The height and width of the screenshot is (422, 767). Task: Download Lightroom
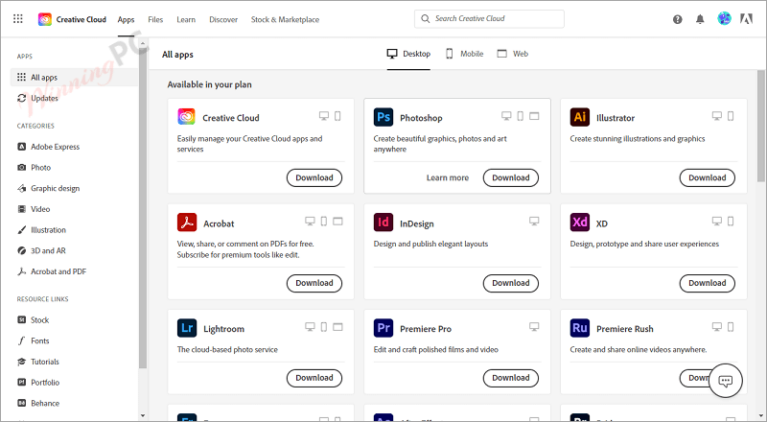click(314, 378)
